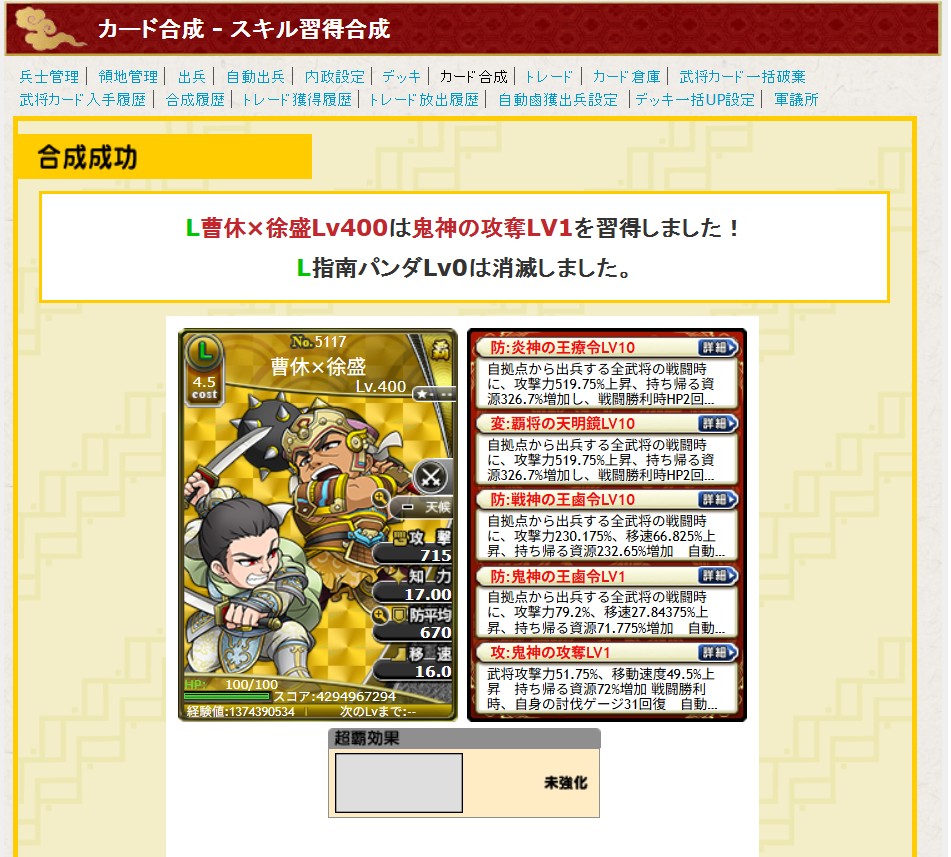The height and width of the screenshot is (857, 951).
Task: Open the カード倉庫 page
Action: (626, 76)
